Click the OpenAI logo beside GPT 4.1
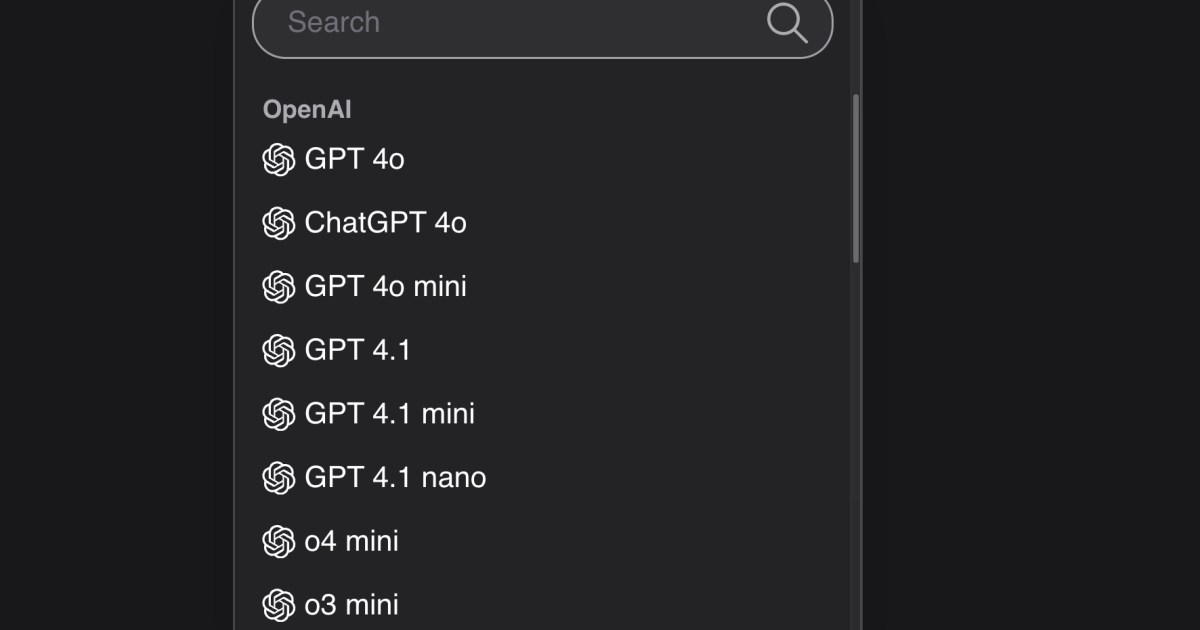1200x630 pixels. [278, 350]
